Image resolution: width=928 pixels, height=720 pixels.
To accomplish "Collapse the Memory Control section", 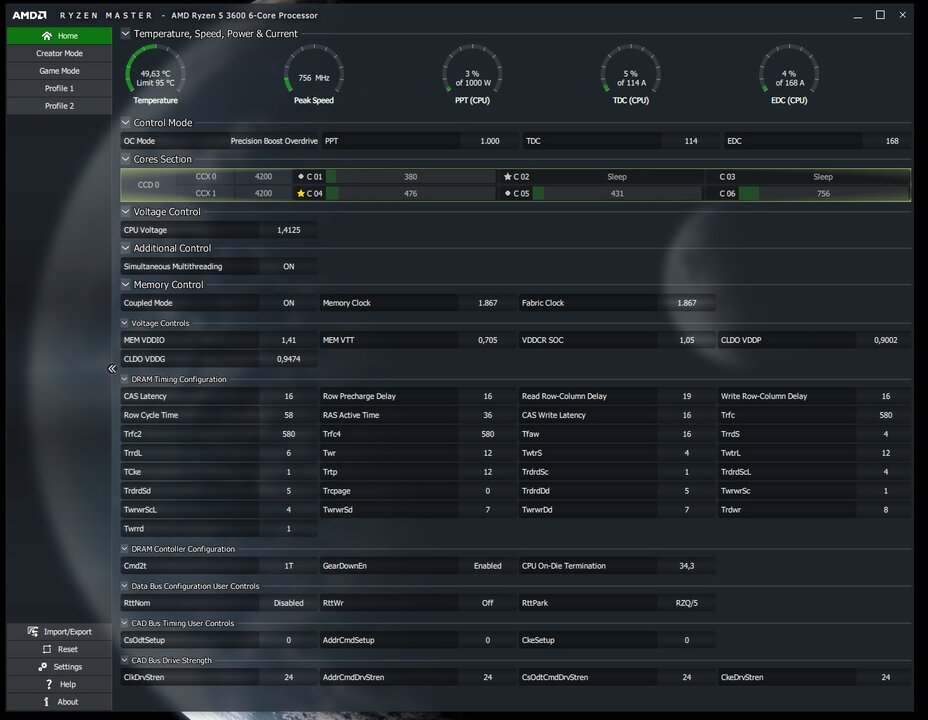I will pos(125,284).
